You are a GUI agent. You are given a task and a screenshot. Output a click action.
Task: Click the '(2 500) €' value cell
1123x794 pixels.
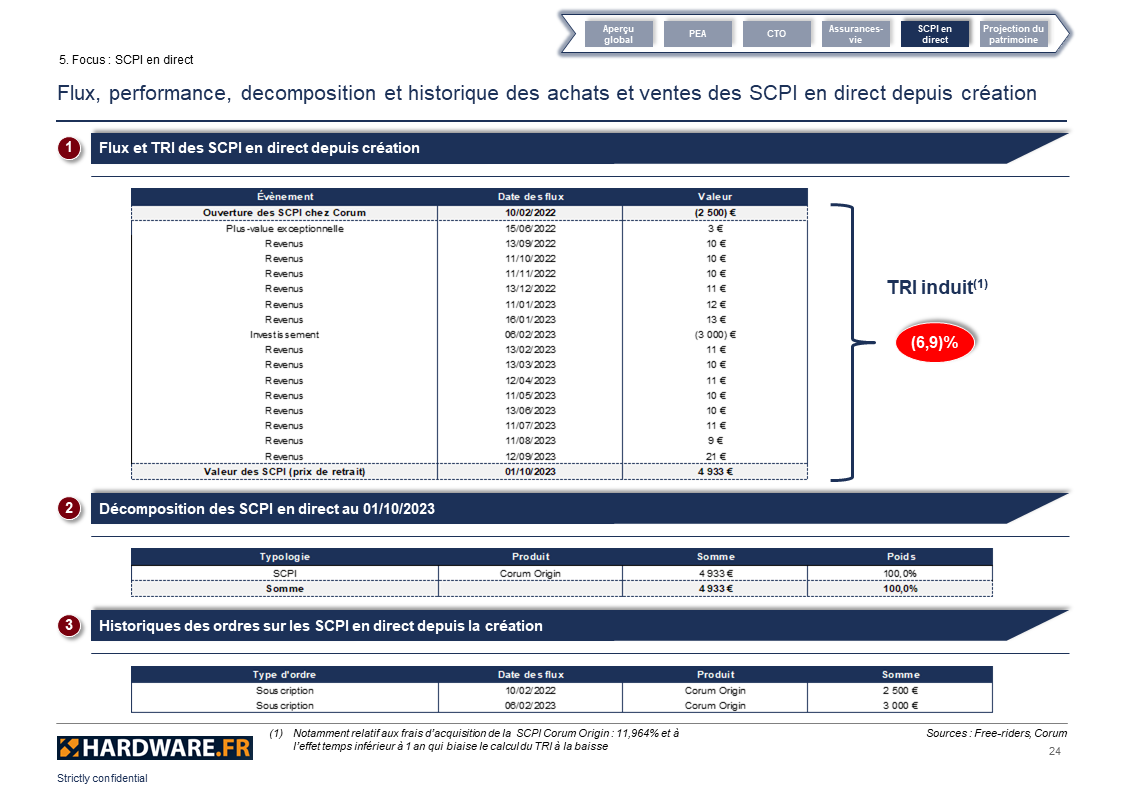[x=715, y=213]
